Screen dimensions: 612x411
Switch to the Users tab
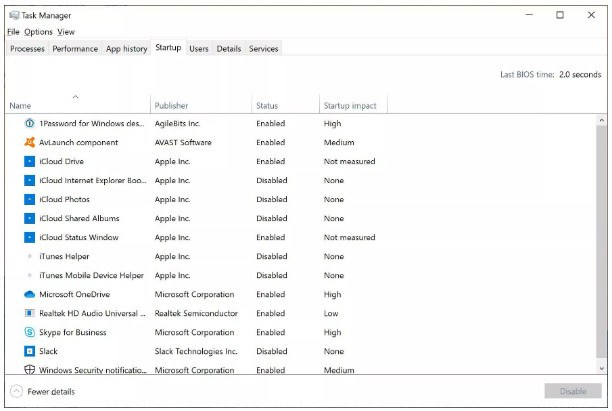tap(199, 49)
